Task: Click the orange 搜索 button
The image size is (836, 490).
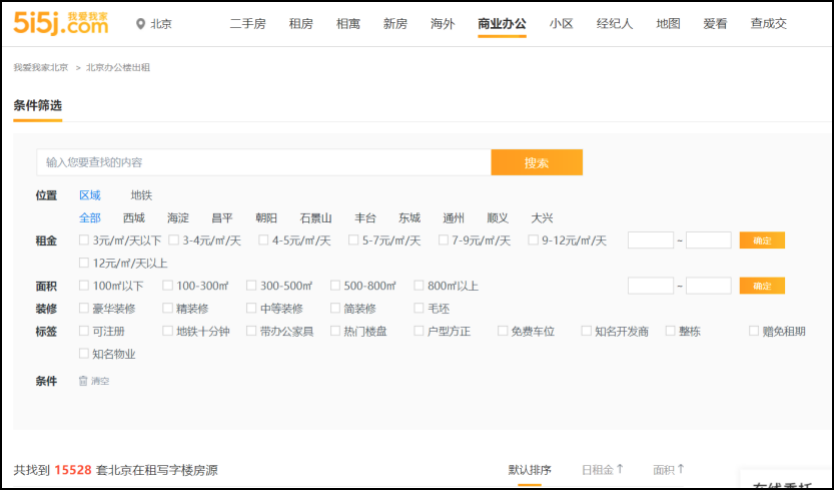Action: [536, 163]
